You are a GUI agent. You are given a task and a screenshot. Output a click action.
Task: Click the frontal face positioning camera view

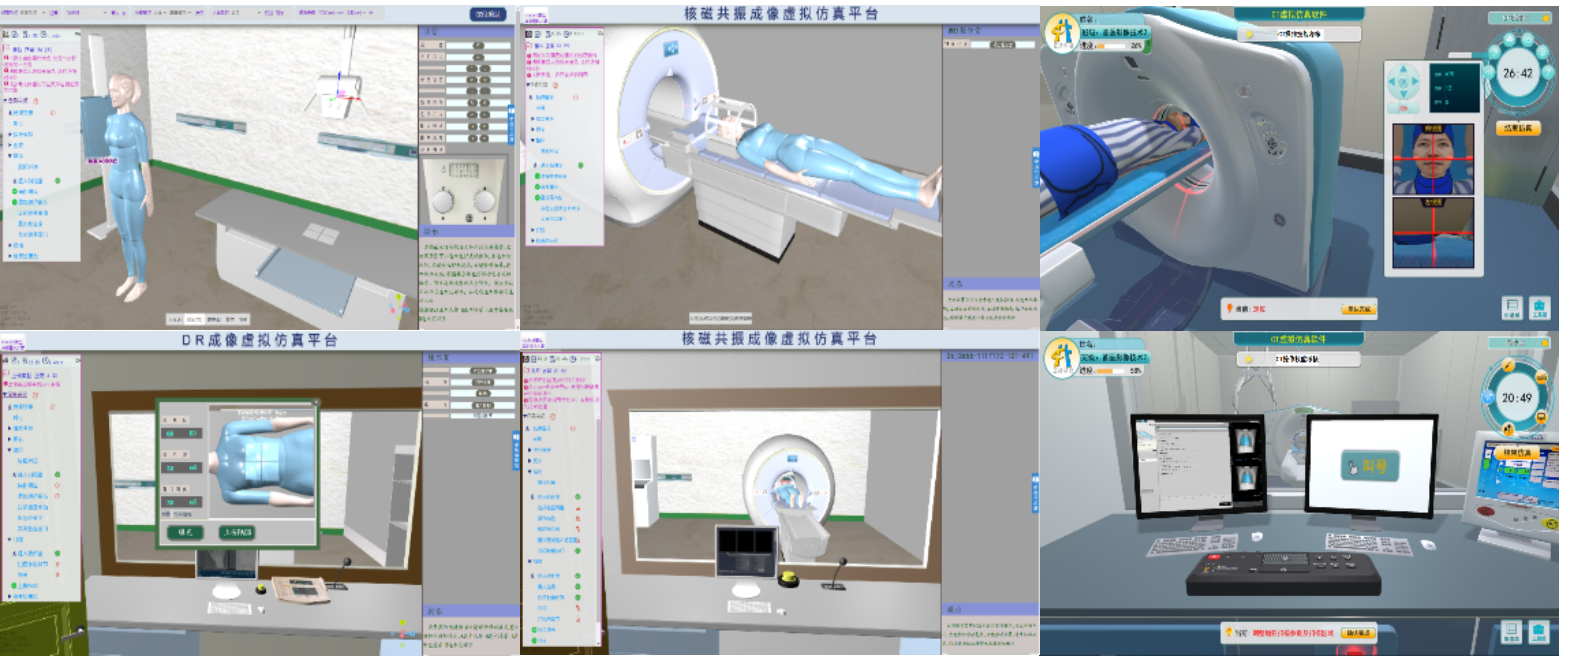pos(1433,160)
